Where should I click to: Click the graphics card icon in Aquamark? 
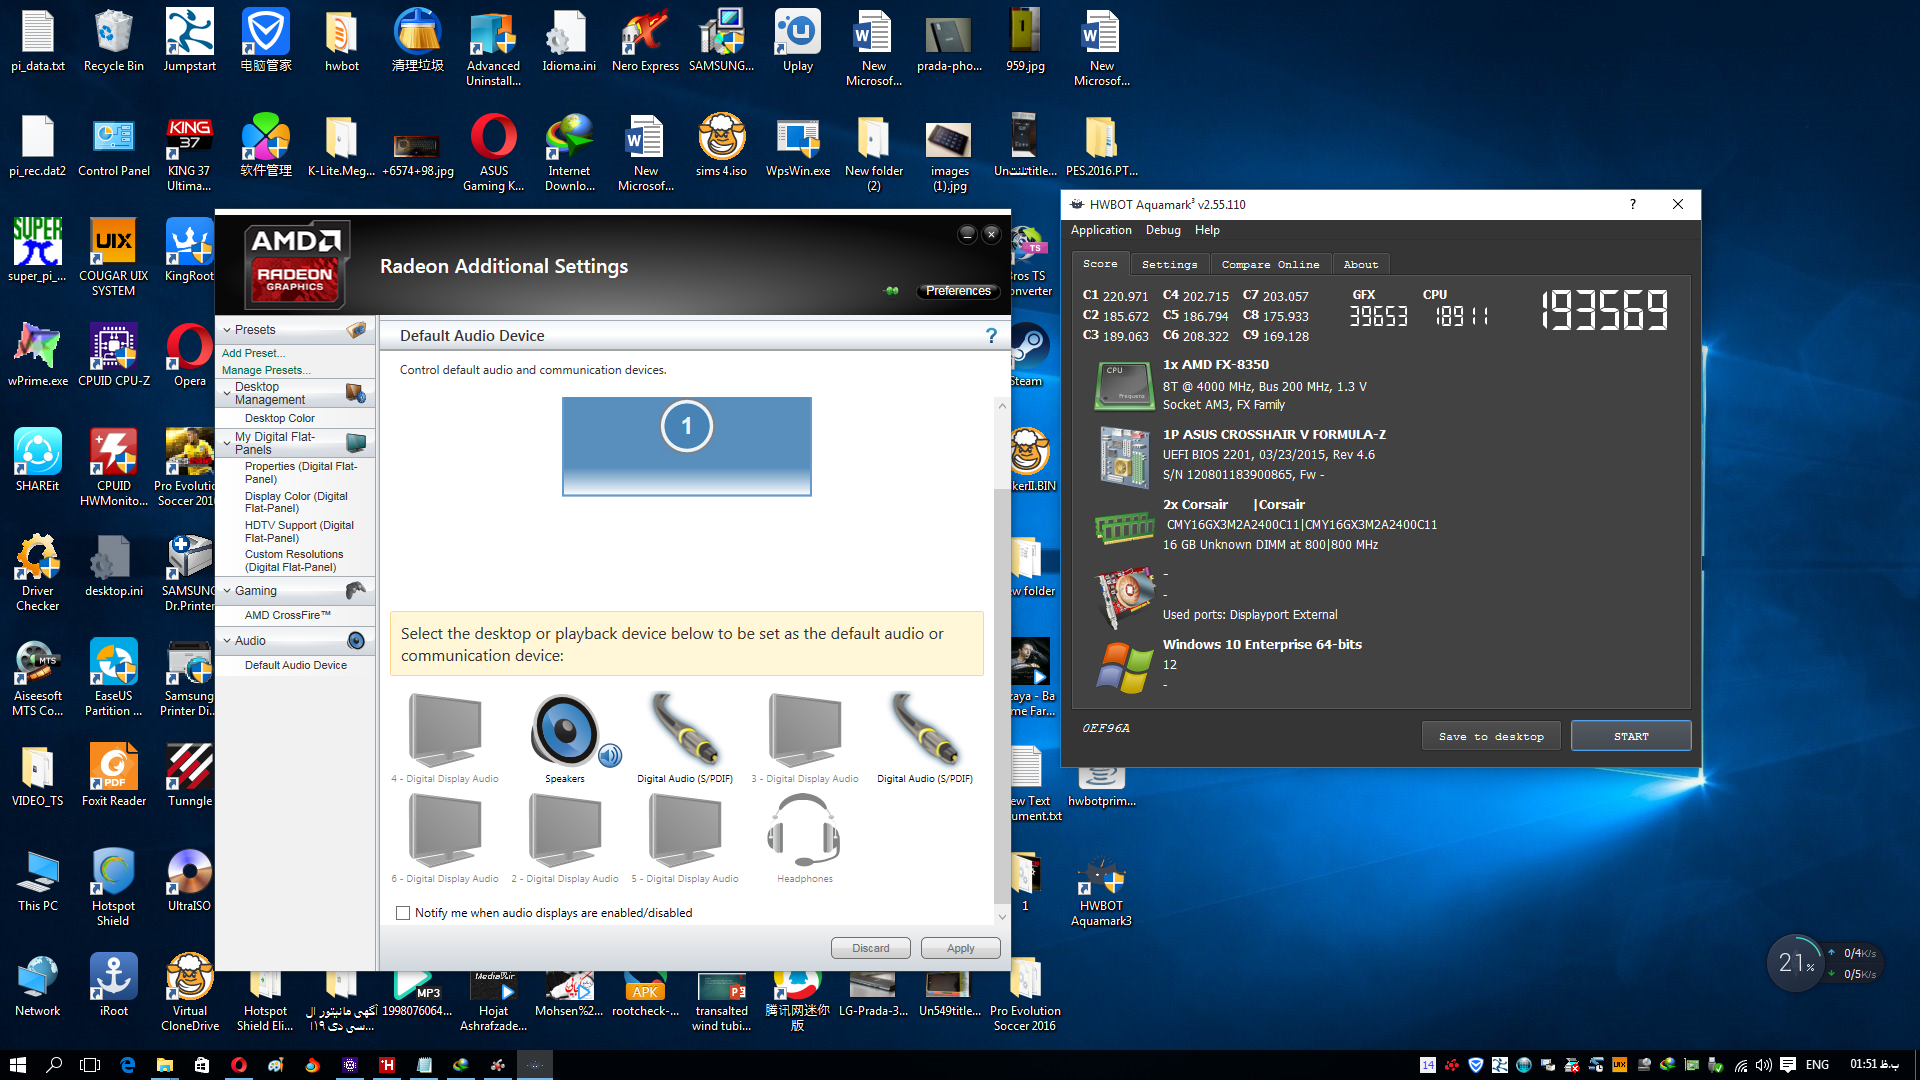[x=1124, y=596]
